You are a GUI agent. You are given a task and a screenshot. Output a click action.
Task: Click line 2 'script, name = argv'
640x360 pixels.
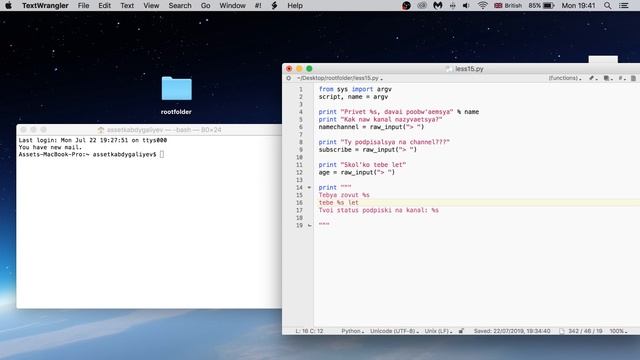pos(353,97)
